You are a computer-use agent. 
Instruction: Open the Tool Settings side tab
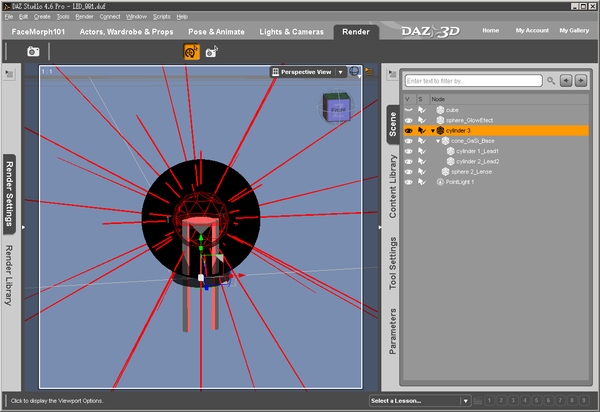[x=393, y=263]
